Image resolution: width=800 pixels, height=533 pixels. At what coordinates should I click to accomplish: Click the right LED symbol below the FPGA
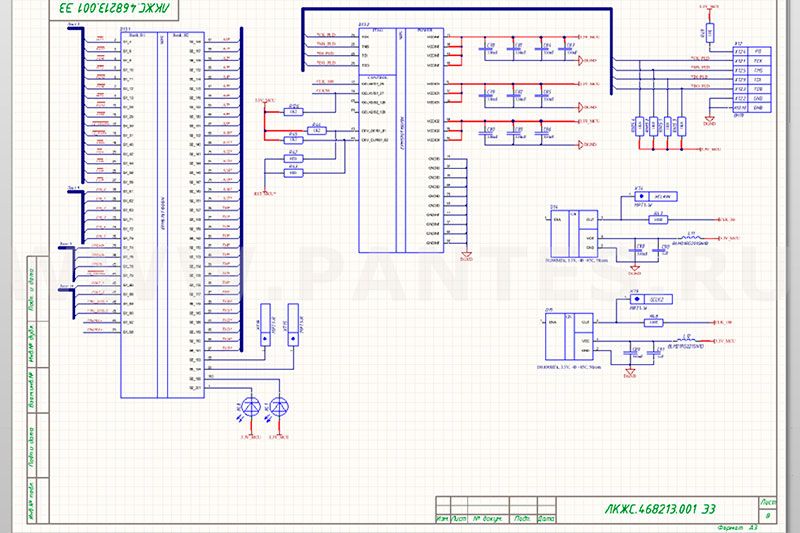[278, 406]
